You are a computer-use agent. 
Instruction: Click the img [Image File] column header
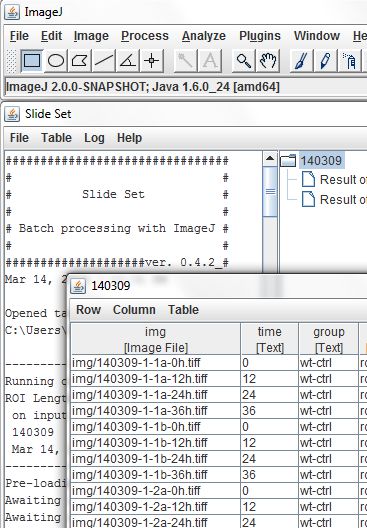pyautogui.click(x=156, y=339)
